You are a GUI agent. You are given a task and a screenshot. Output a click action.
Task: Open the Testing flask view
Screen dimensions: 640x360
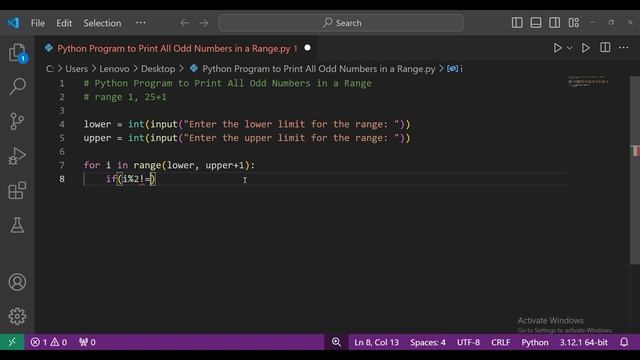click(x=17, y=225)
